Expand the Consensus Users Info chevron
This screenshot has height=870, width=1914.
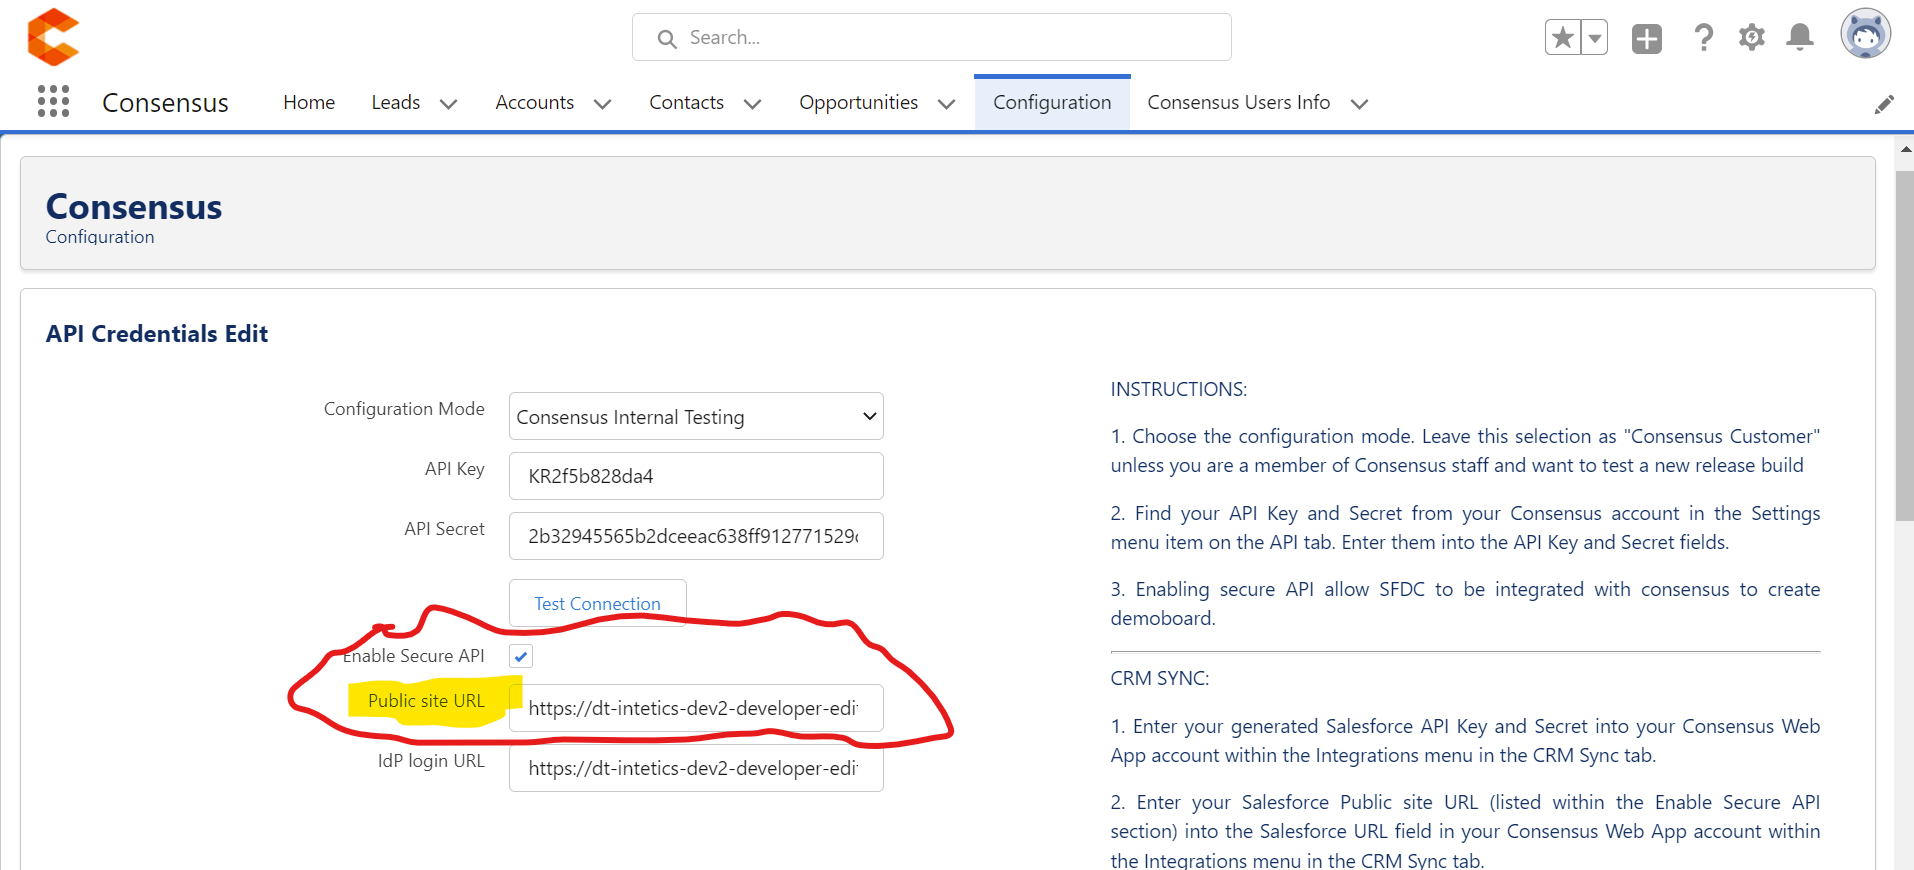coord(1359,104)
